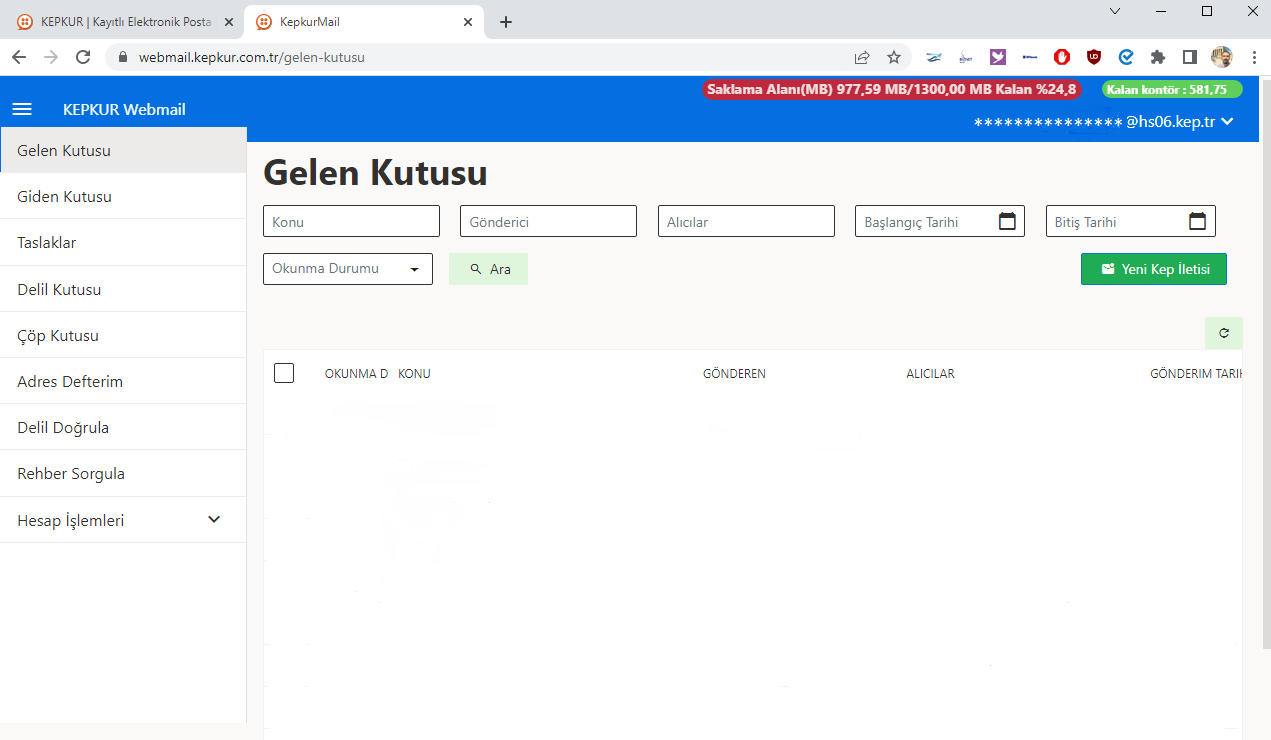Go to Delil Doğrula page
Image resolution: width=1271 pixels, height=740 pixels.
pos(123,428)
